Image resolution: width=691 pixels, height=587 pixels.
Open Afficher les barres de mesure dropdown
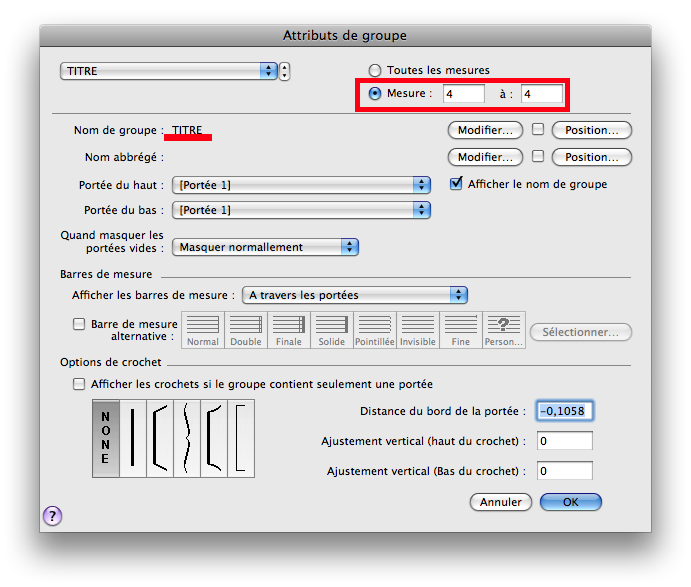[355, 295]
